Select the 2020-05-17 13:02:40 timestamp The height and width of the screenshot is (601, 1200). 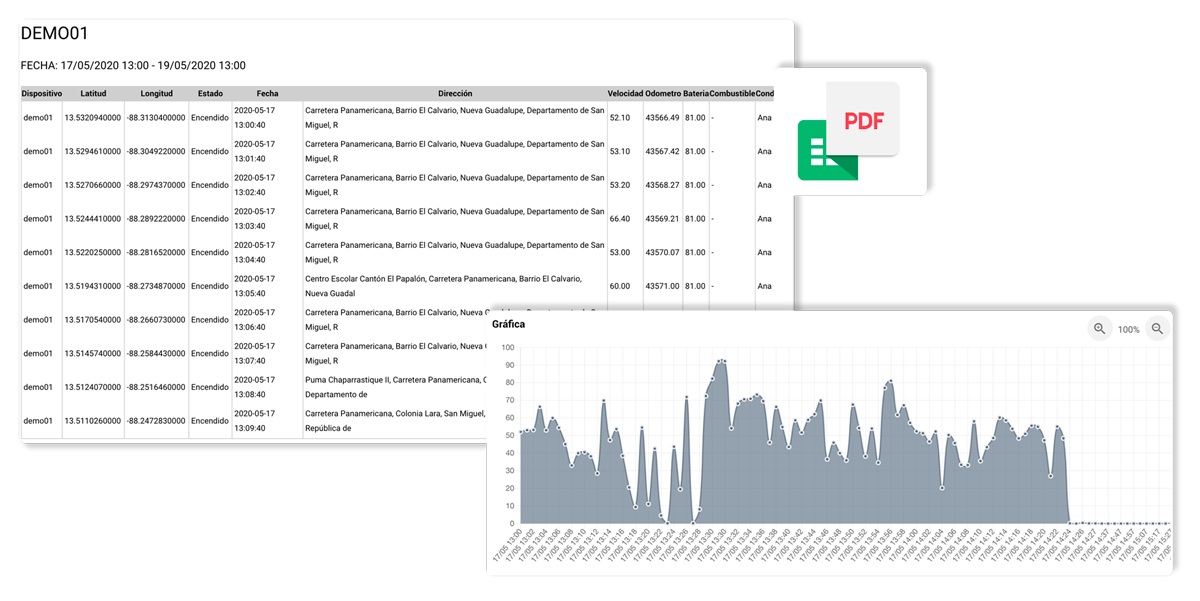(x=254, y=185)
